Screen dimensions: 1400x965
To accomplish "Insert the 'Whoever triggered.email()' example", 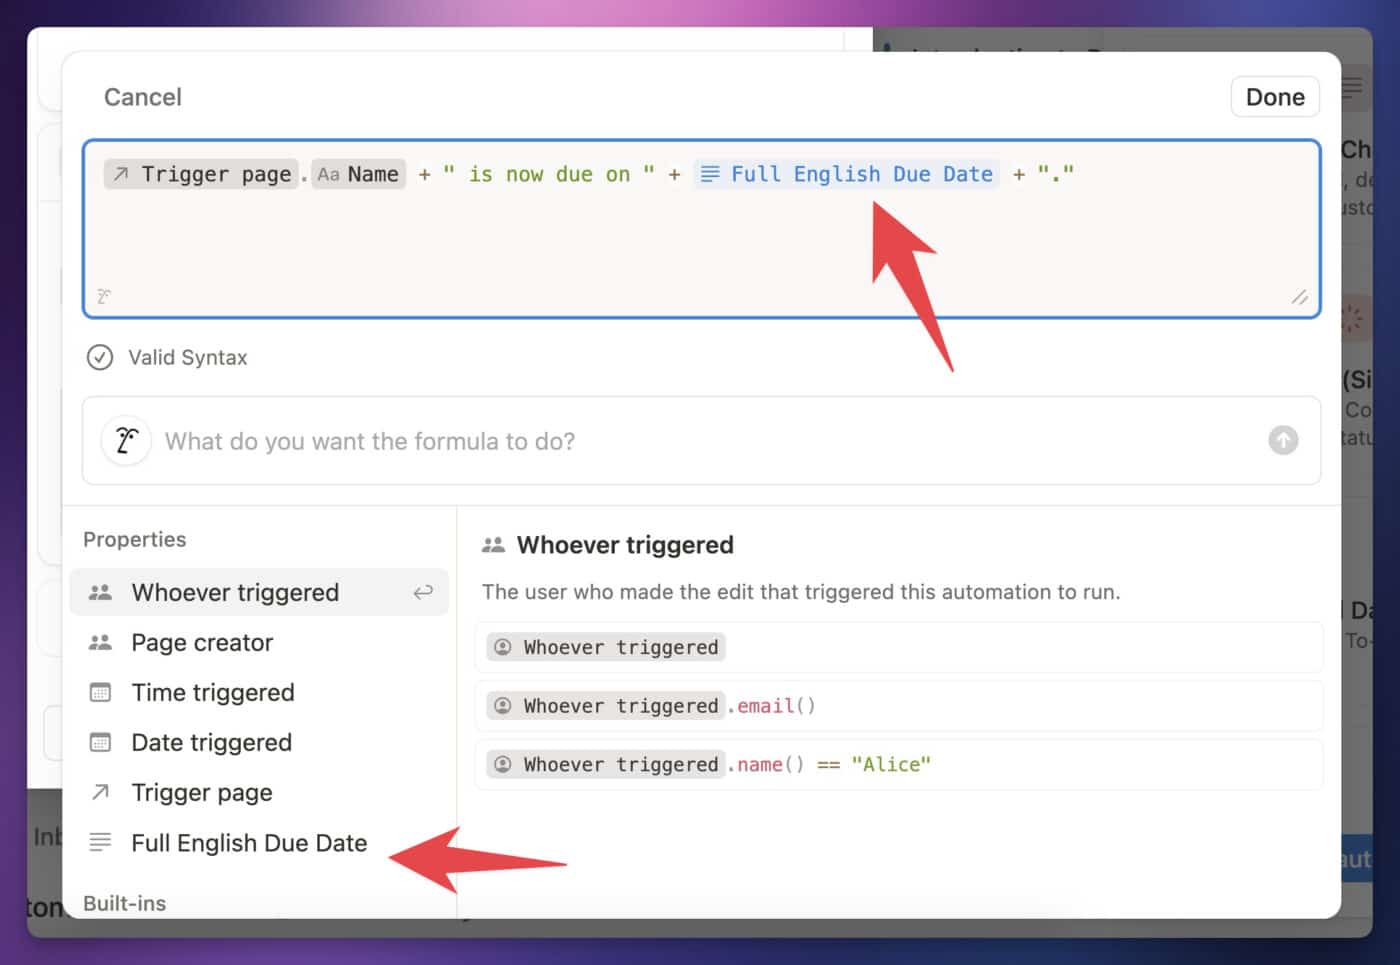I will click(899, 706).
